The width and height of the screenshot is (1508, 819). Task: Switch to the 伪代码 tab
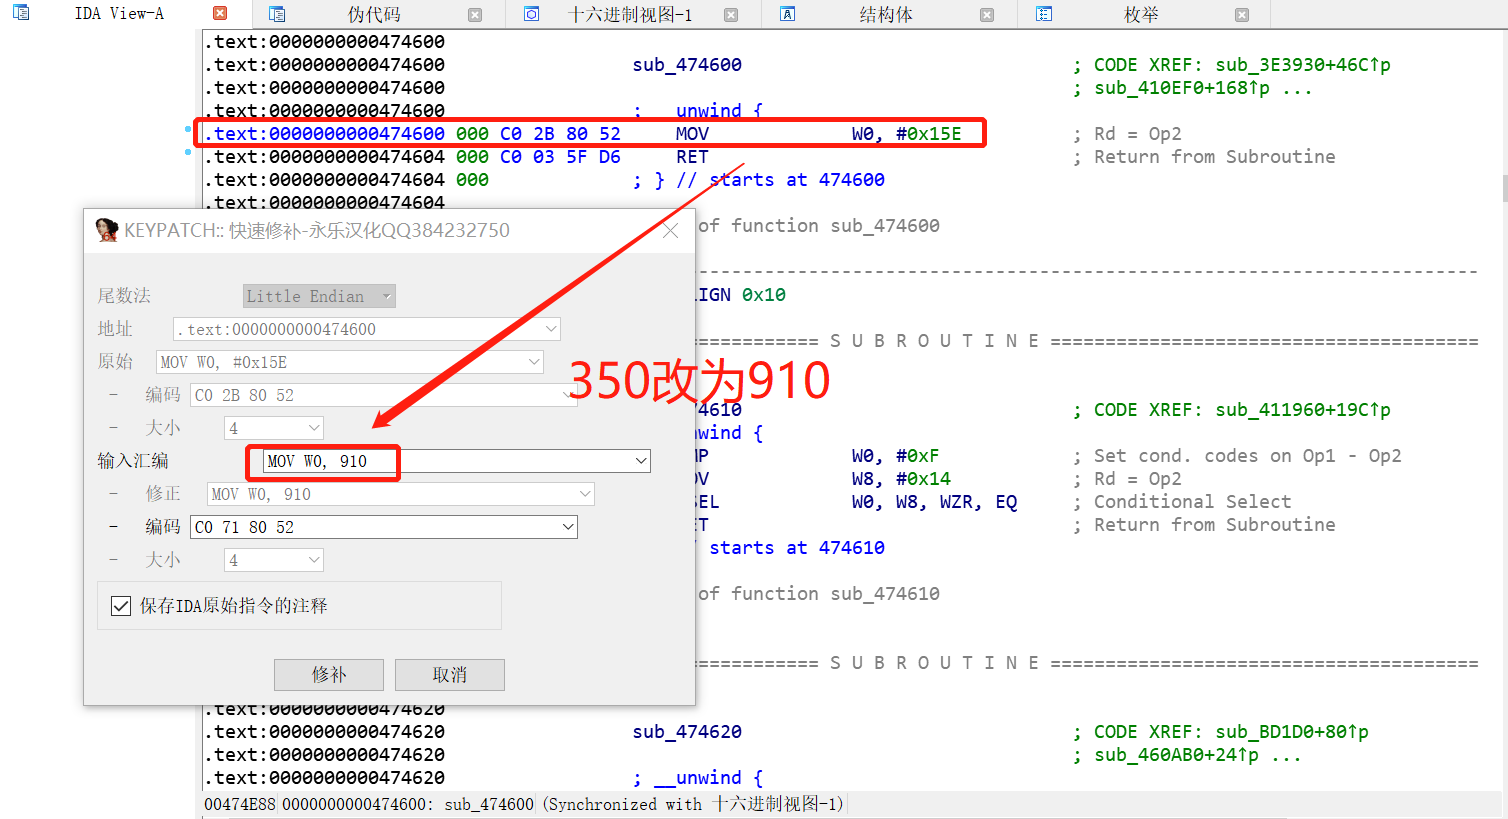click(x=374, y=15)
